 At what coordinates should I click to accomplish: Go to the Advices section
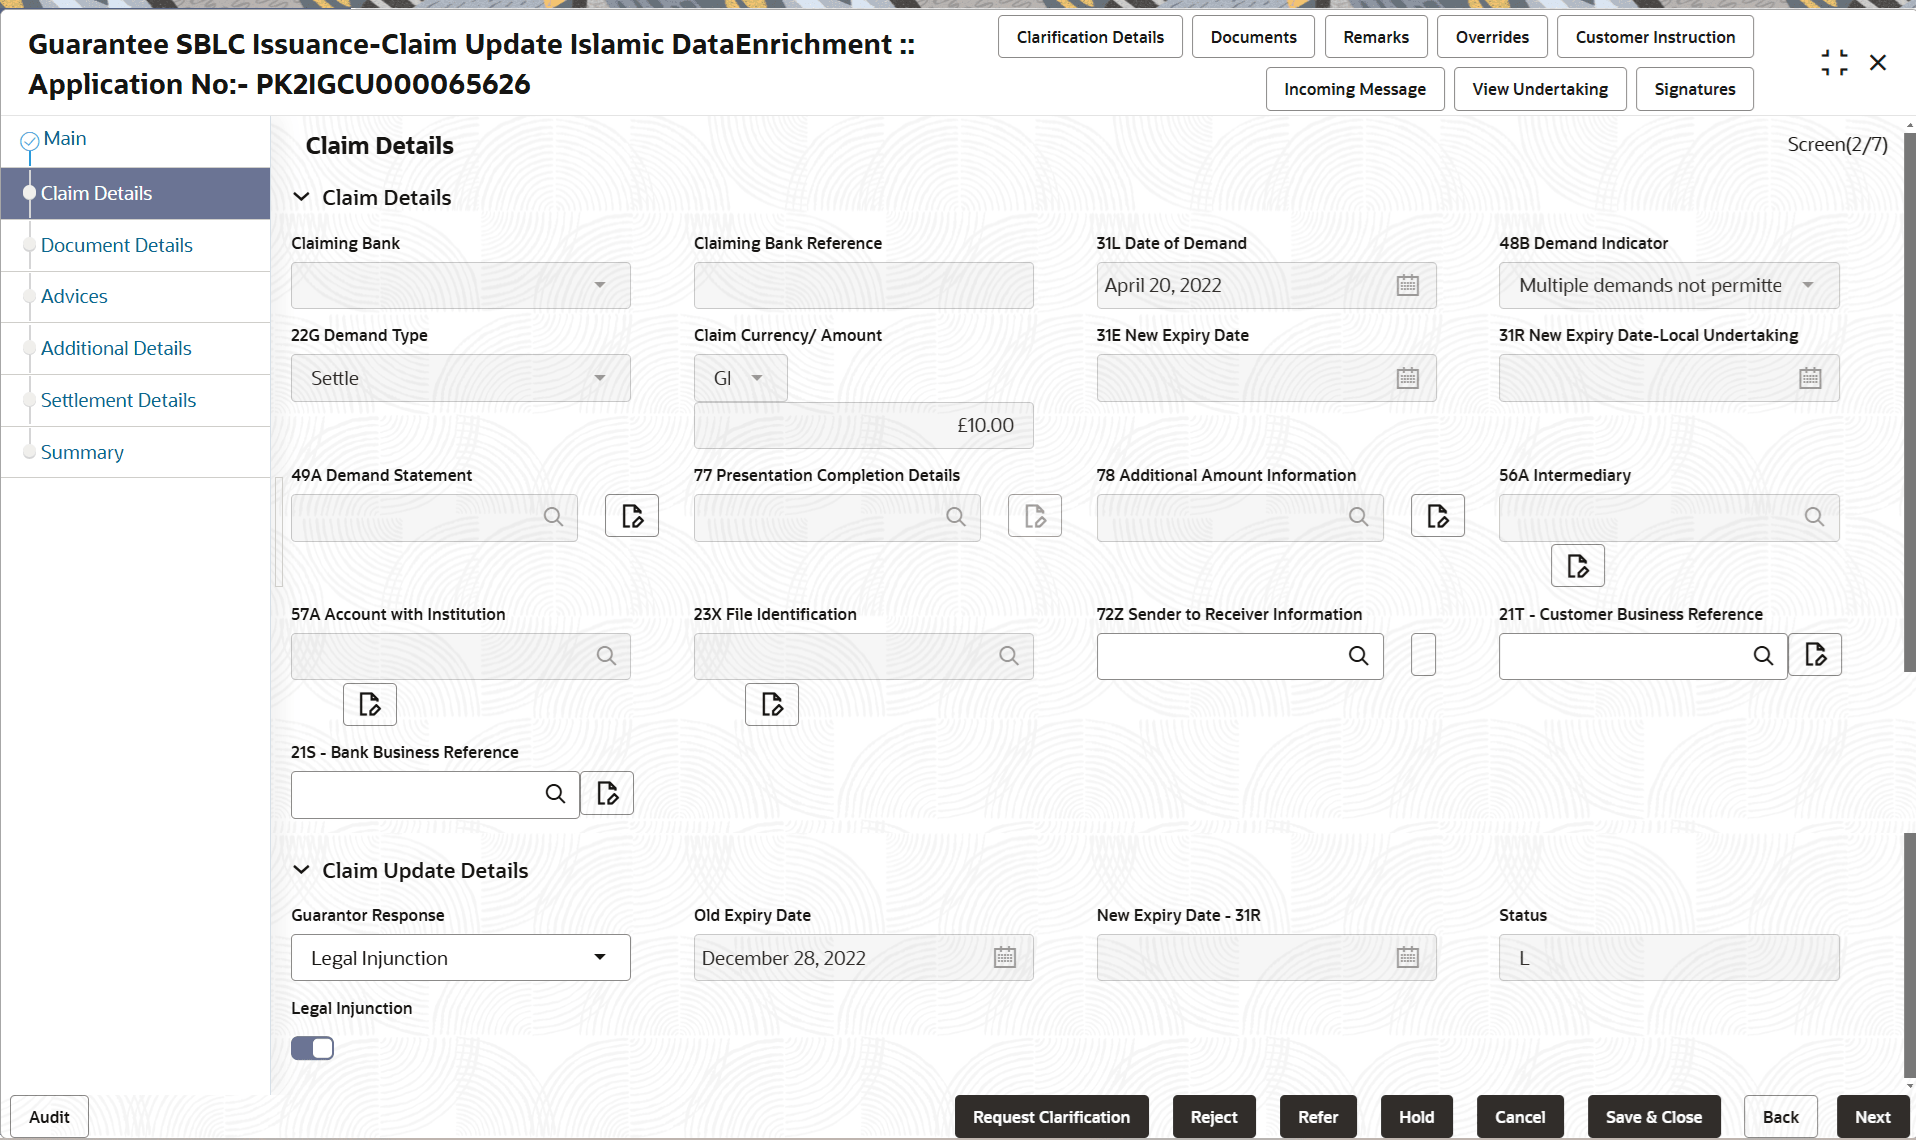pos(74,296)
